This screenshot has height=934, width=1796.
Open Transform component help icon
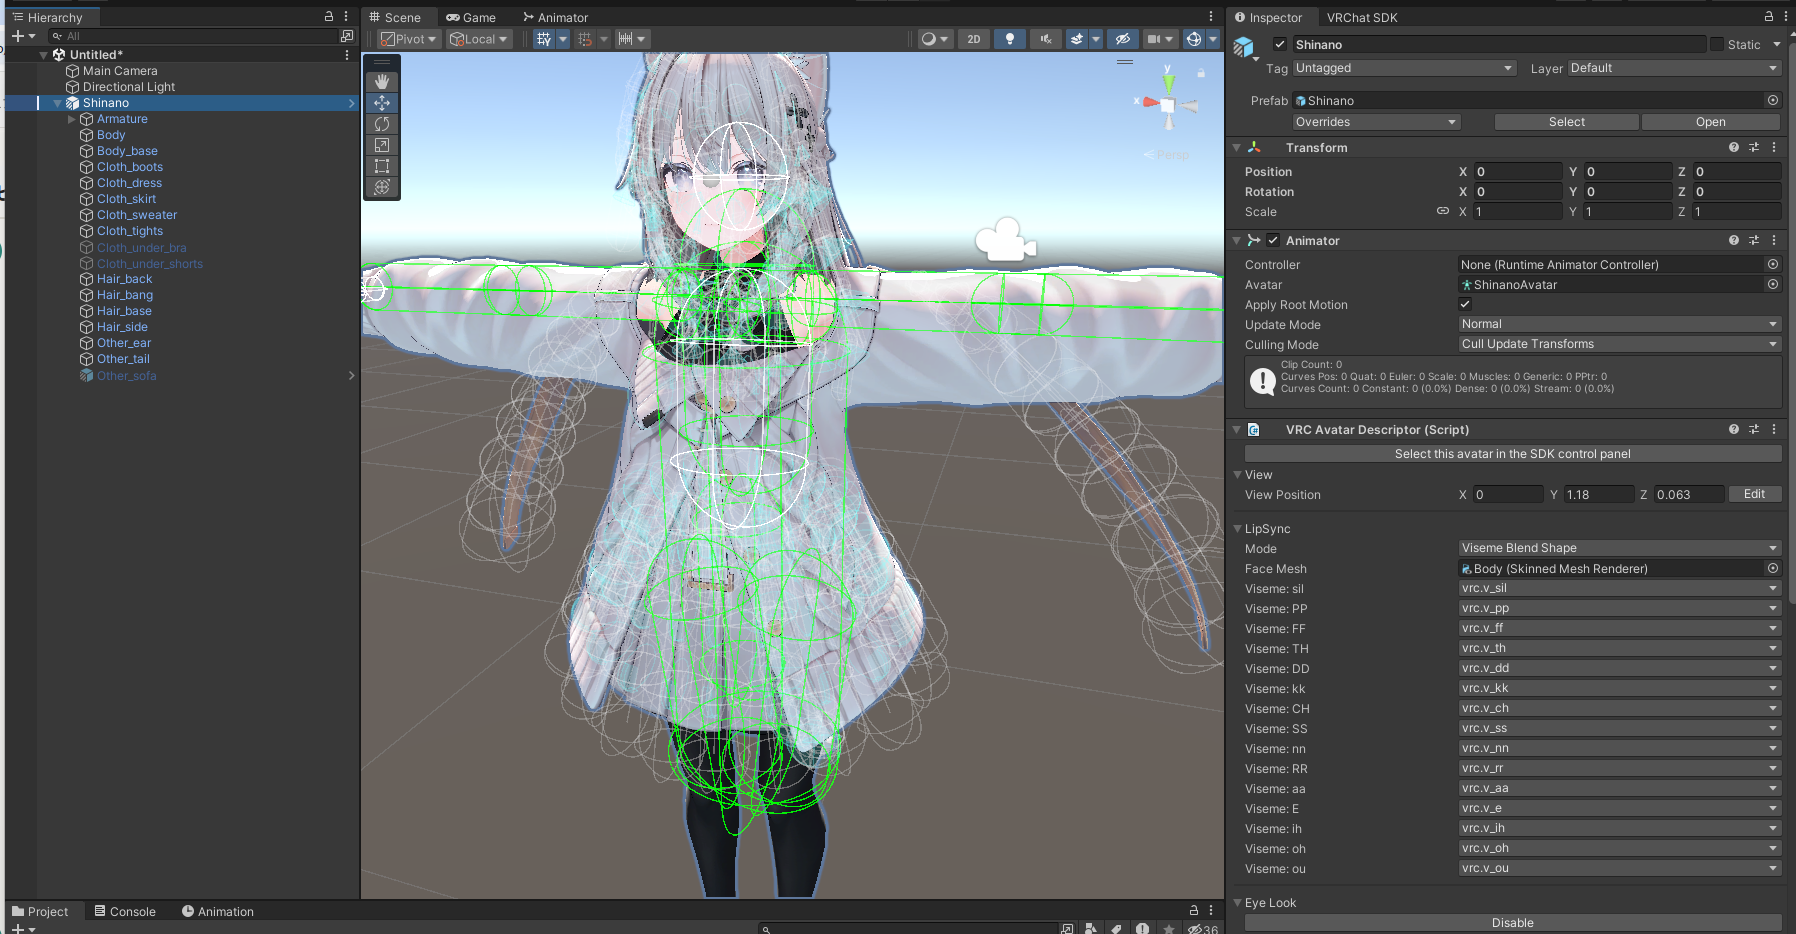coord(1733,147)
